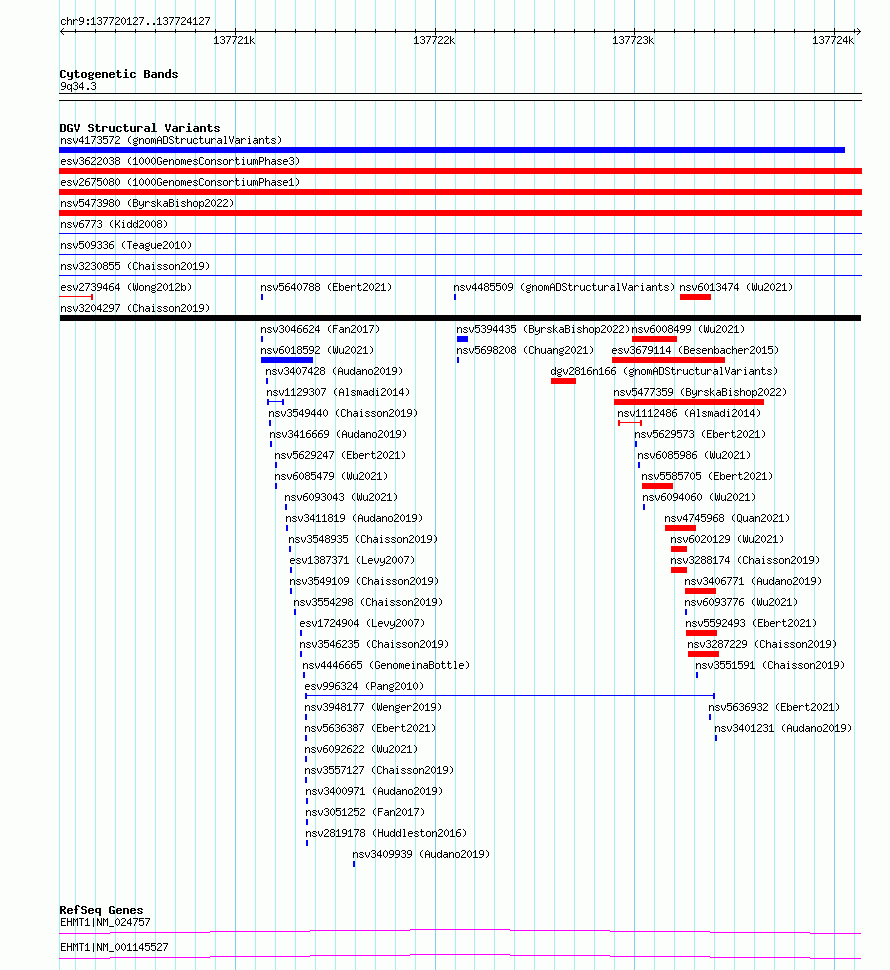The width and height of the screenshot is (890, 970).
Task: Open esv996324 Pang2010 variant
Action: pos(364,687)
